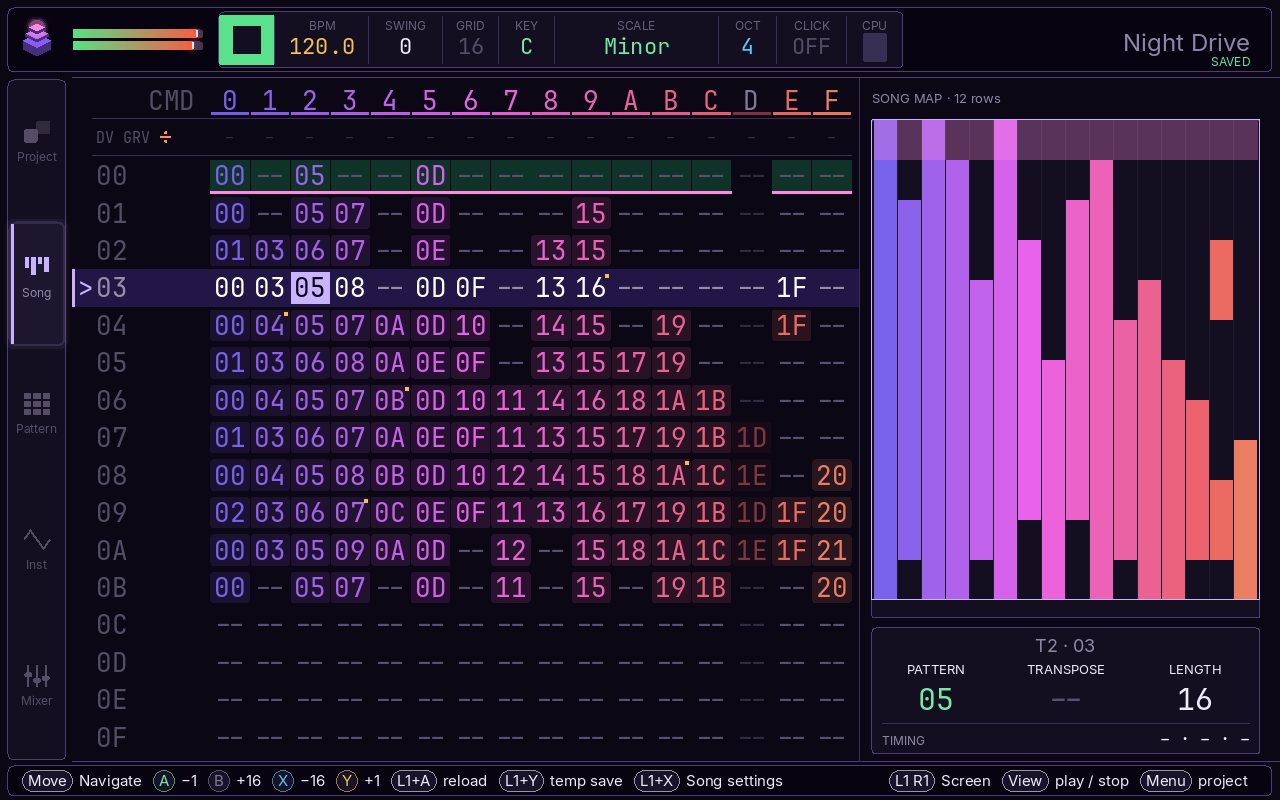Click the View play / stop shortcut
This screenshot has width=1280, height=800.
point(1065,781)
